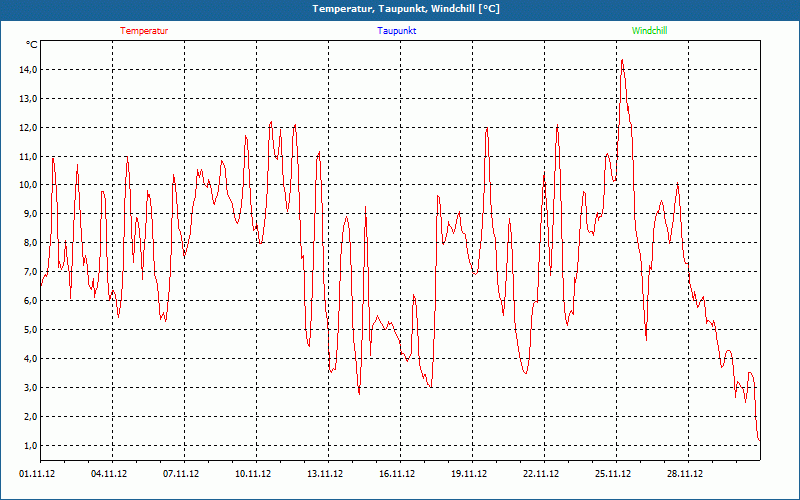Click the green Windchill legend label
The image size is (800, 500).
[649, 31]
